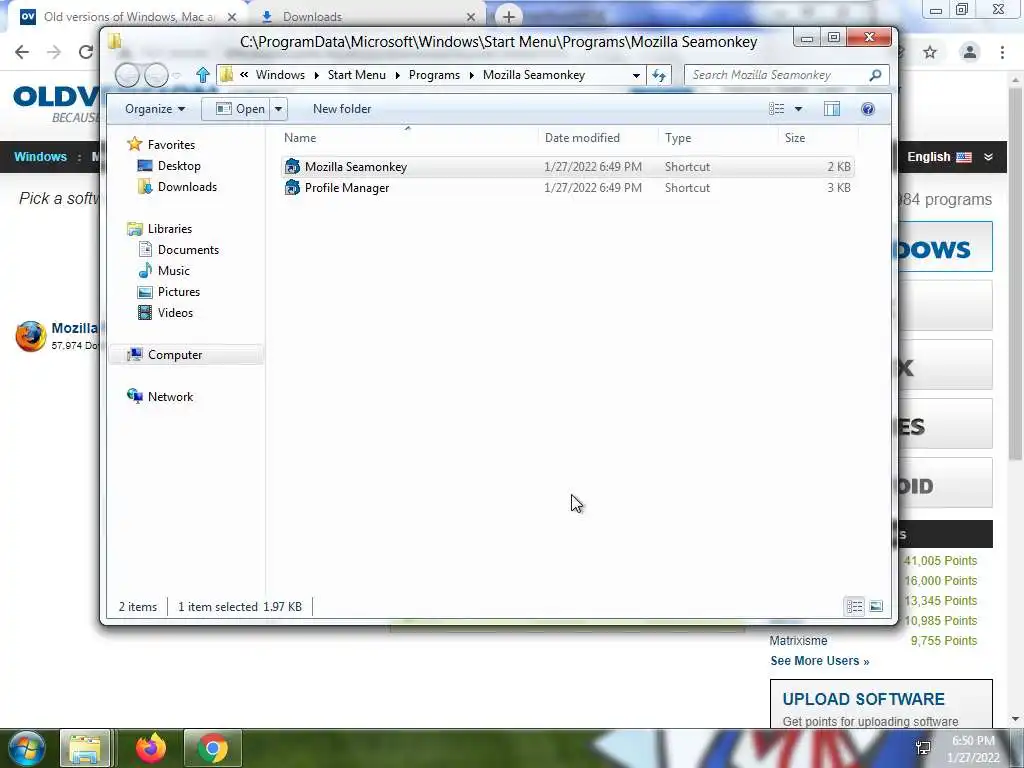Click the Explorer forward navigation button
The height and width of the screenshot is (768, 1024).
pyautogui.click(x=155, y=75)
